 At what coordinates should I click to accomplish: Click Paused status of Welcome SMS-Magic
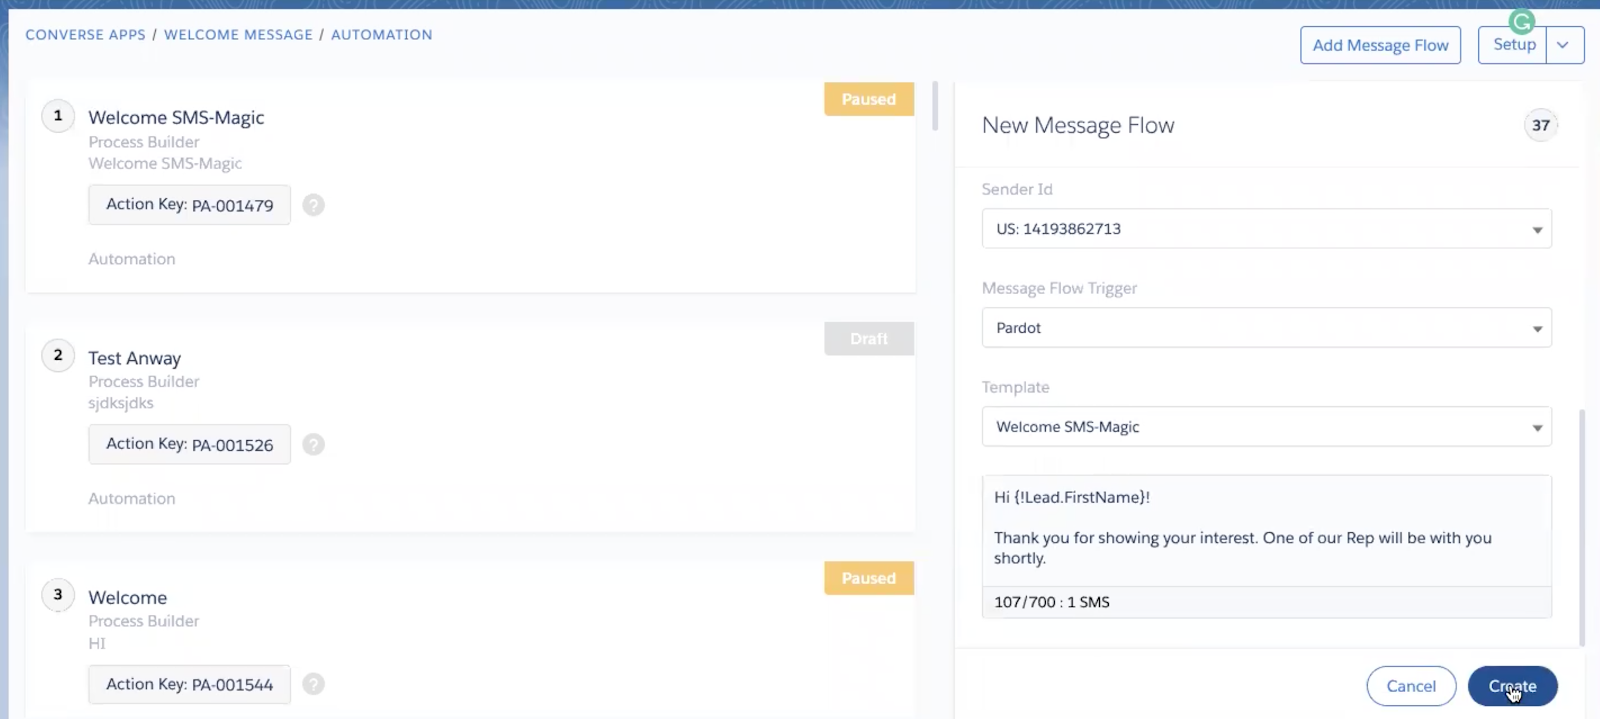(868, 99)
